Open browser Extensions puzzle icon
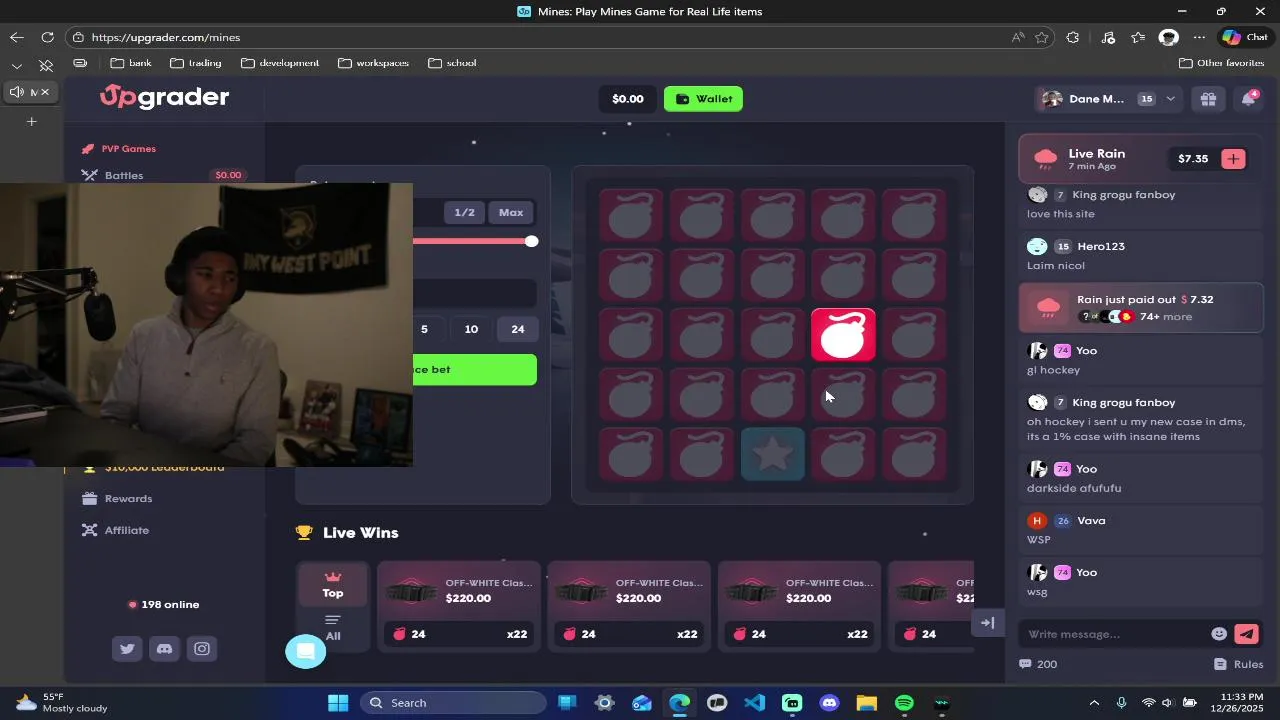The width and height of the screenshot is (1280, 720). pos(1073,37)
